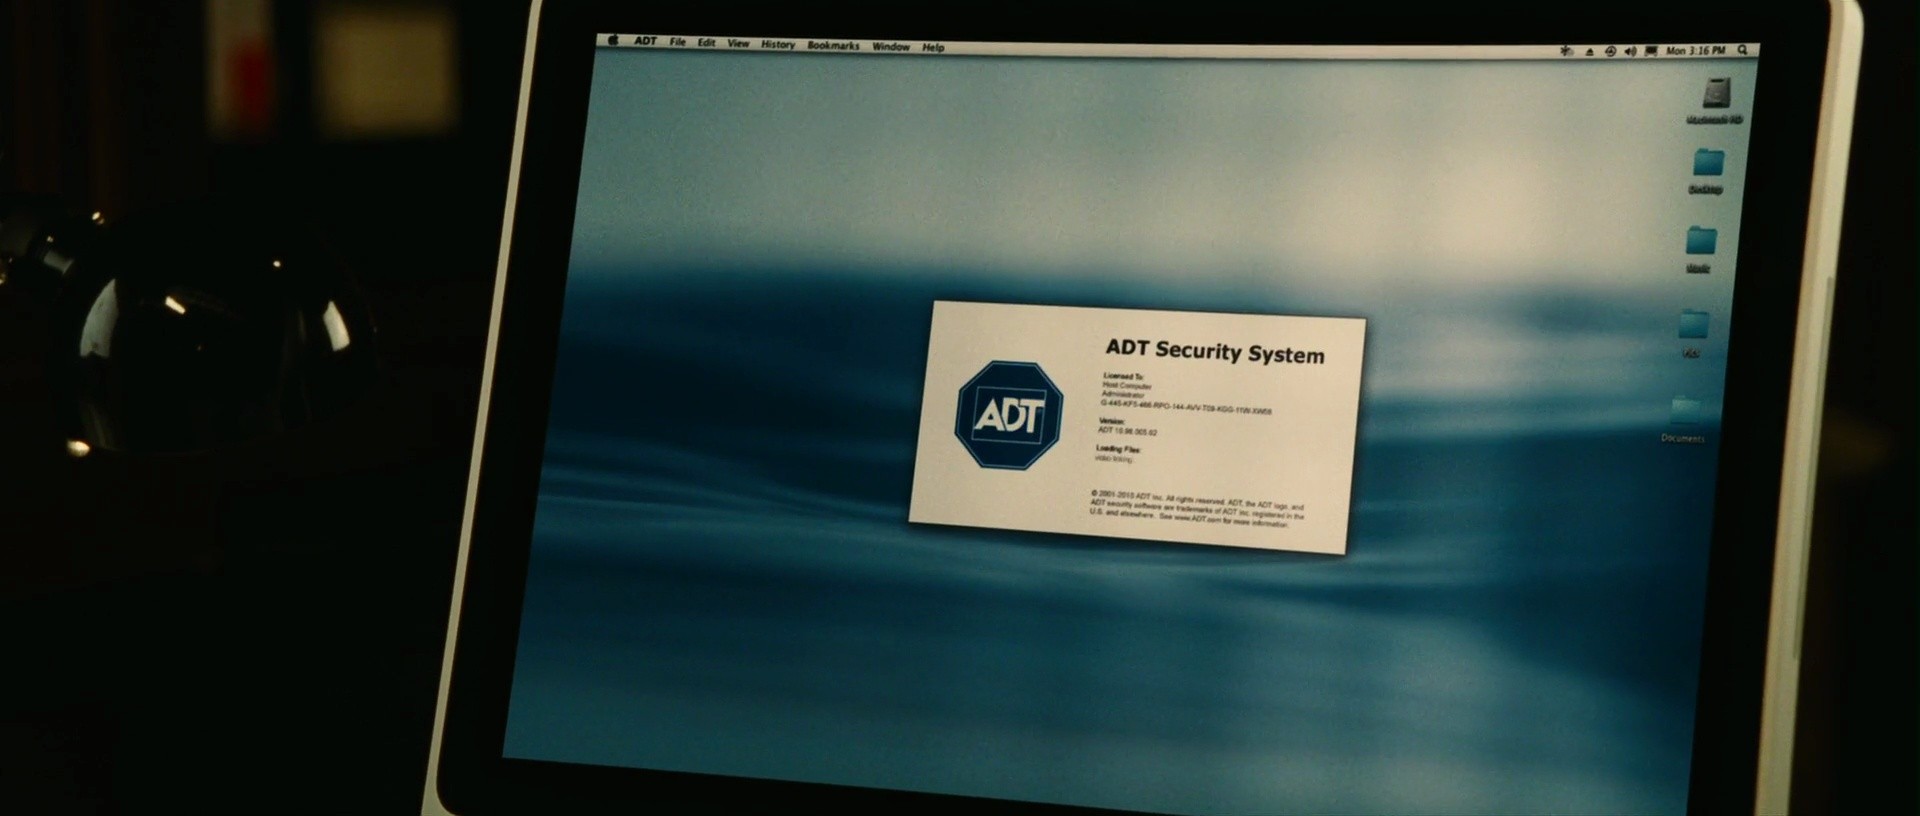This screenshot has height=816, width=1920.
Task: Click the Licensed To label
Action: pos(1124,377)
